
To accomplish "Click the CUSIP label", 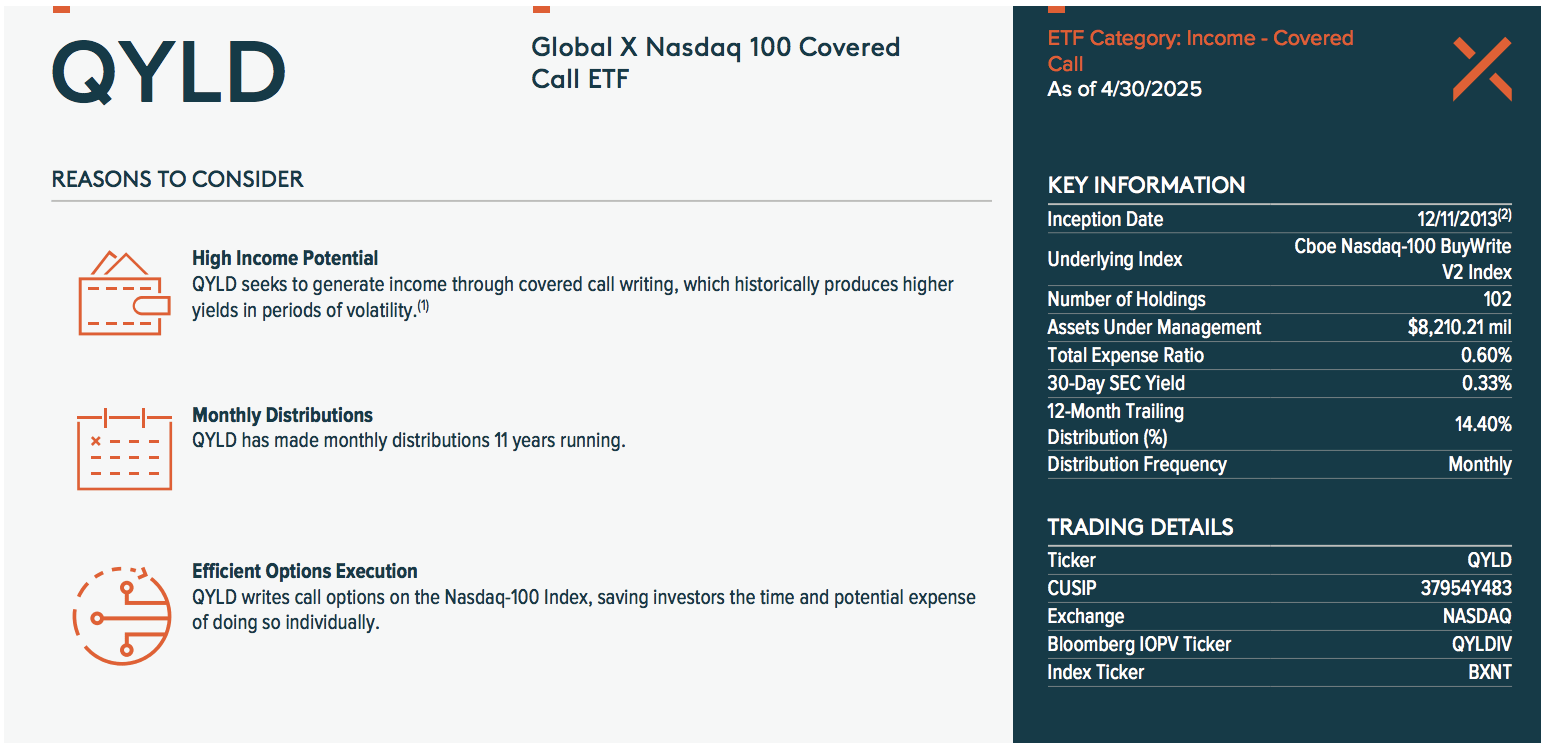I will (x=1072, y=588).
